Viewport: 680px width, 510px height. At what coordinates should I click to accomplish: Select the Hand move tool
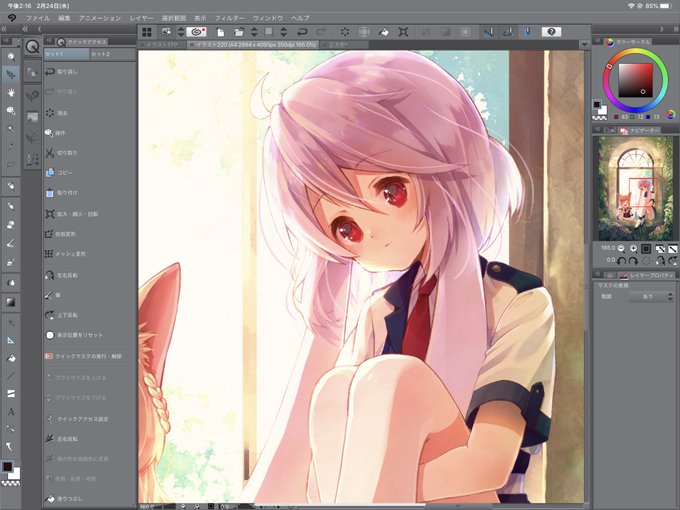11,92
